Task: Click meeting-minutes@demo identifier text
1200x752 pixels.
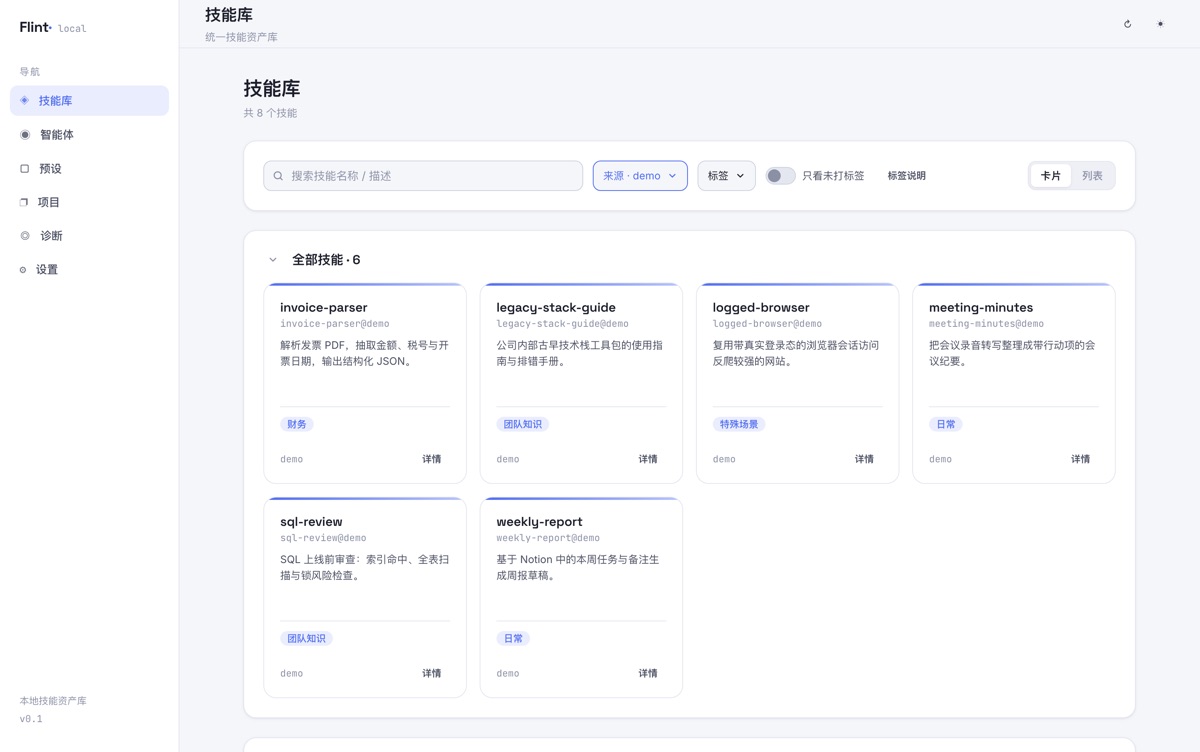Action: tap(986, 324)
